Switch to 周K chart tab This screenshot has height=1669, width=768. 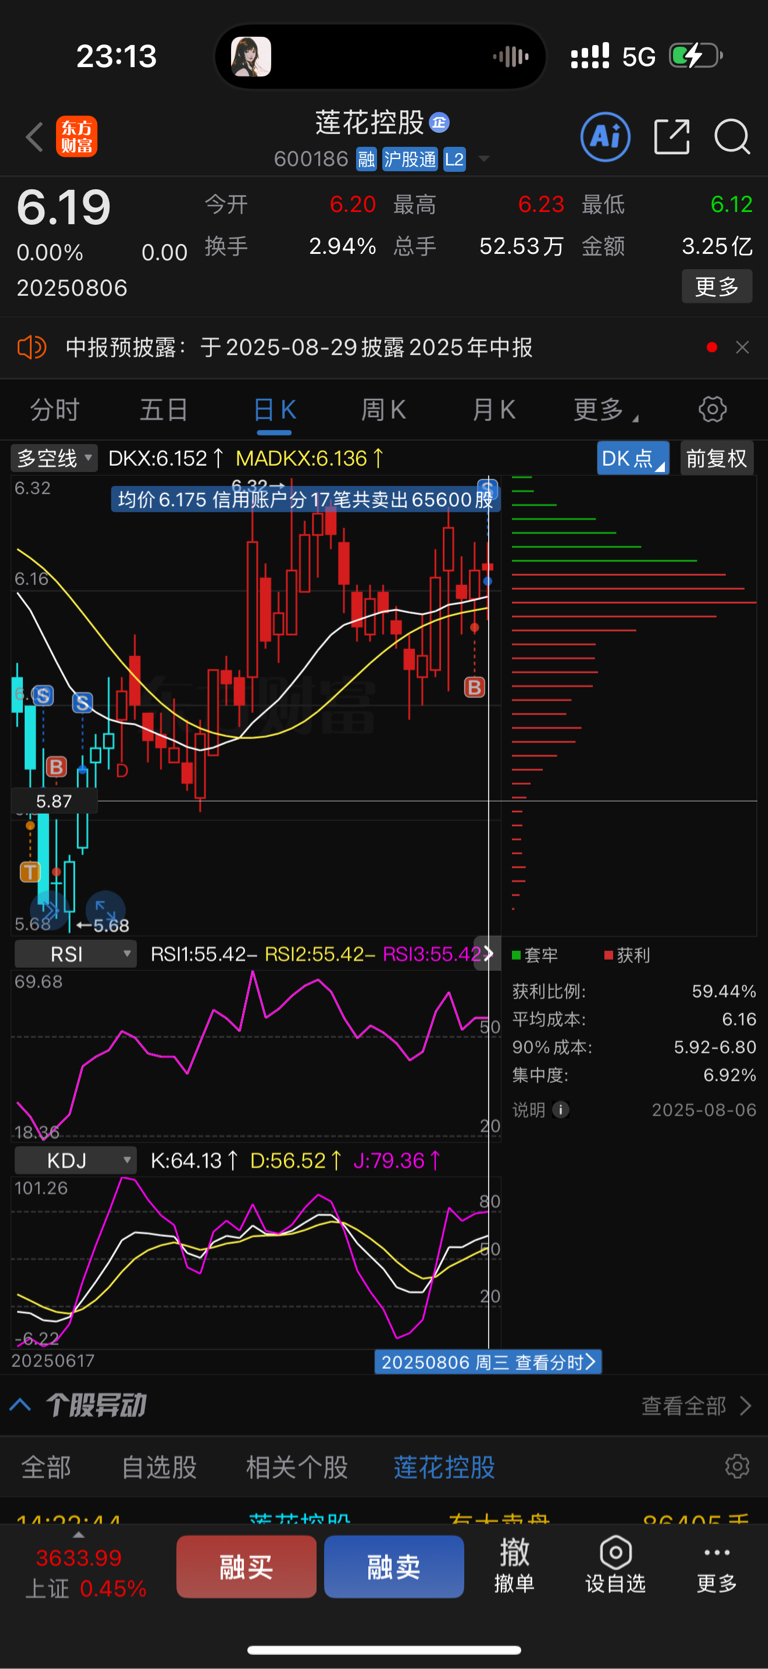[384, 409]
